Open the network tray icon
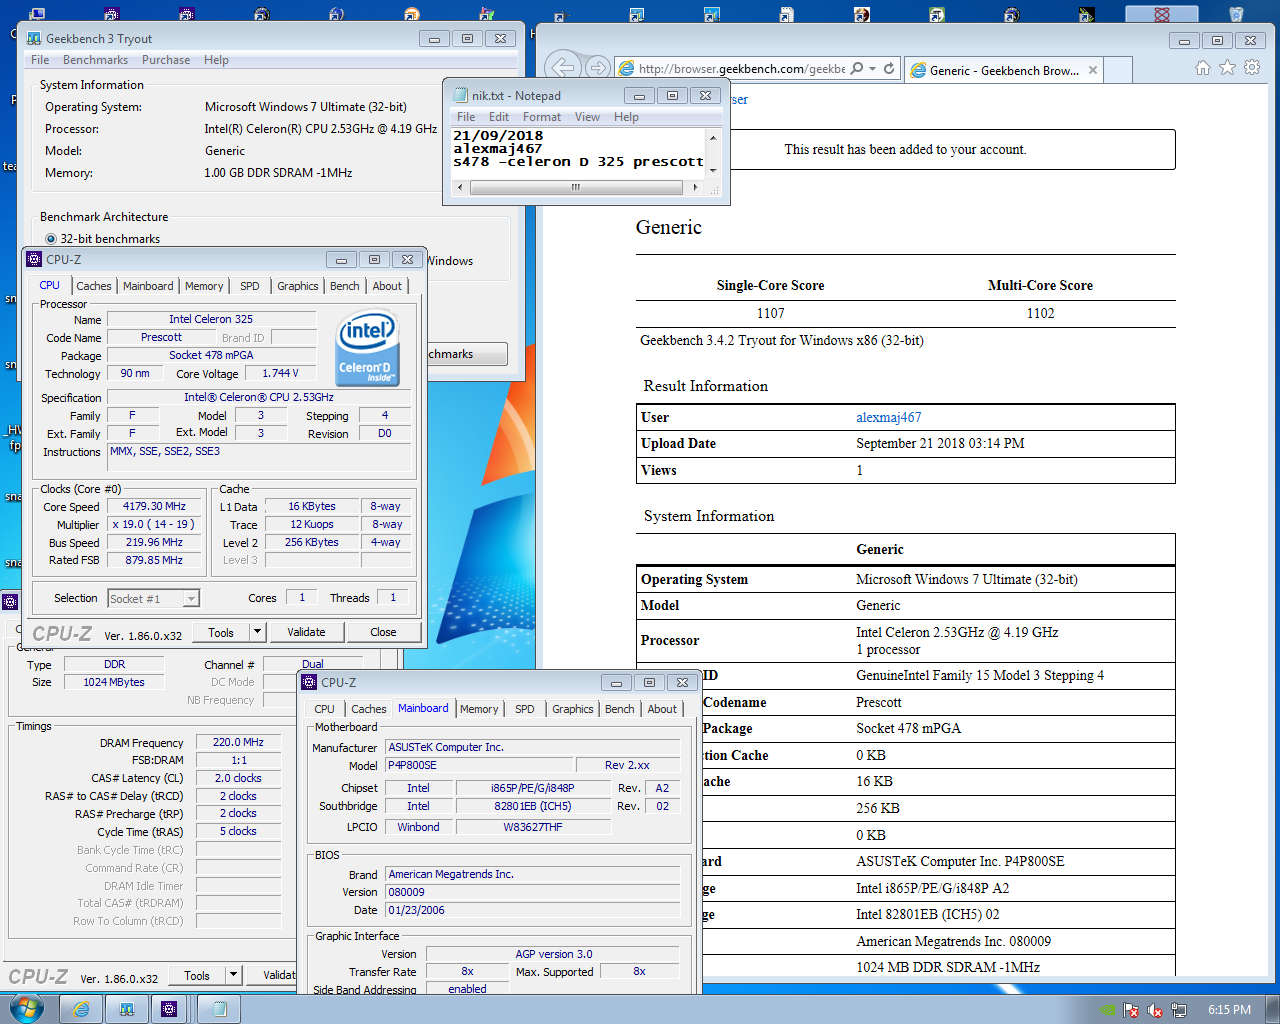Screen dimensions: 1280x1024 [x=1179, y=1010]
